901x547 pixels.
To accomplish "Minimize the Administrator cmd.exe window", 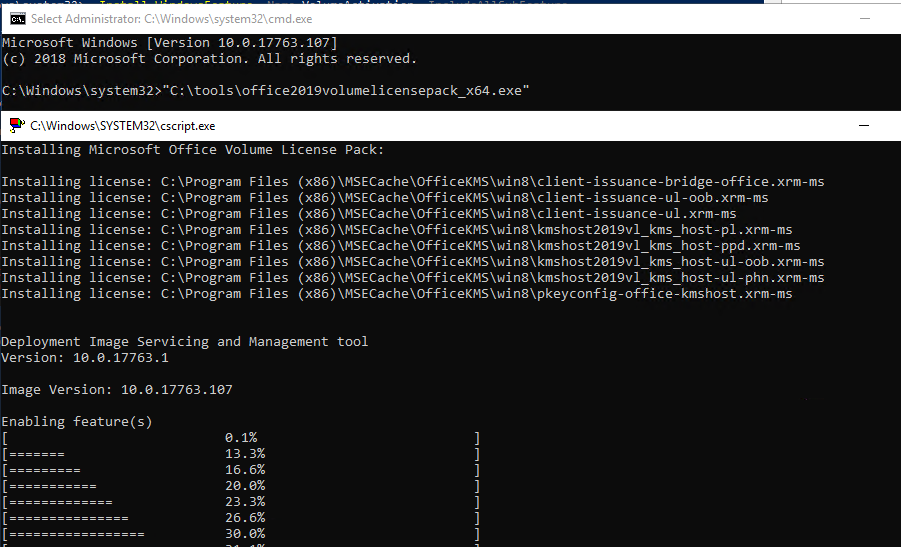I will [x=864, y=19].
